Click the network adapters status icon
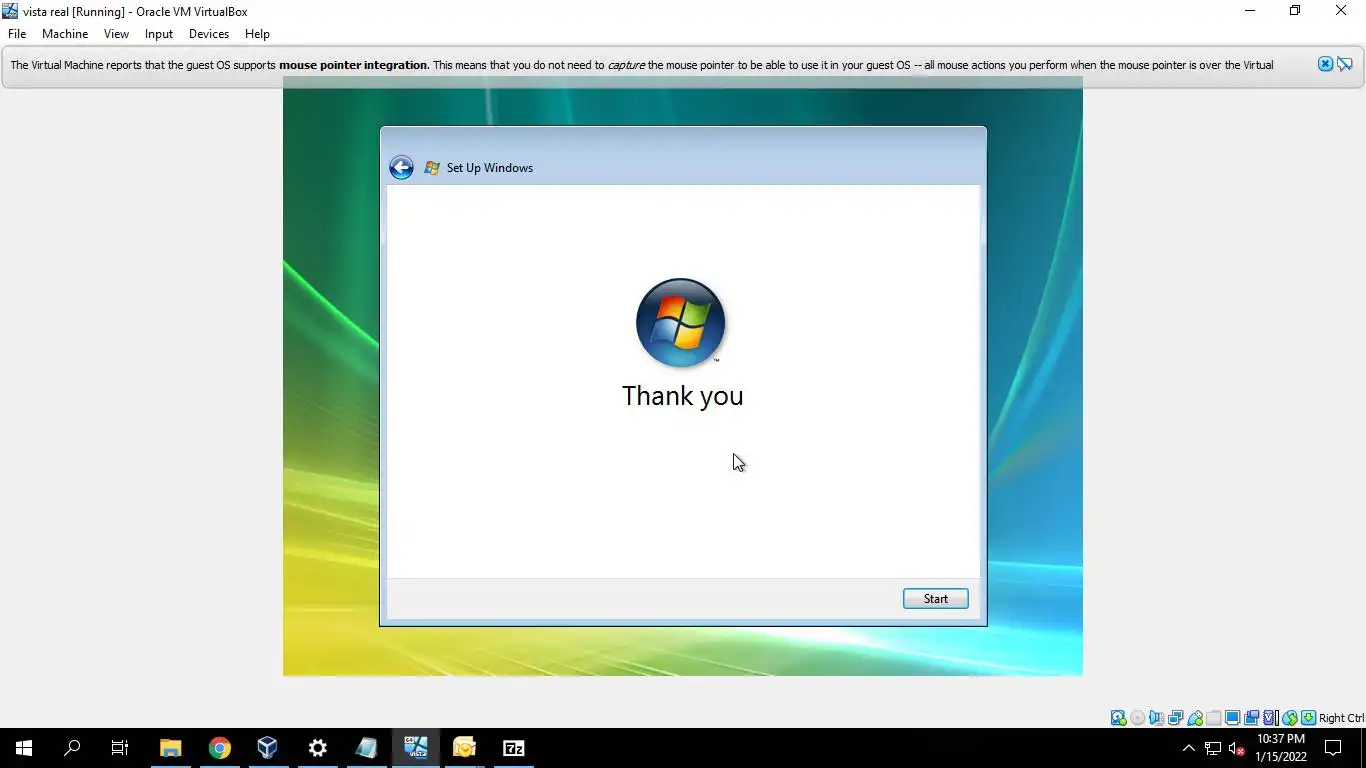The height and width of the screenshot is (768, 1366). pyautogui.click(x=1175, y=718)
